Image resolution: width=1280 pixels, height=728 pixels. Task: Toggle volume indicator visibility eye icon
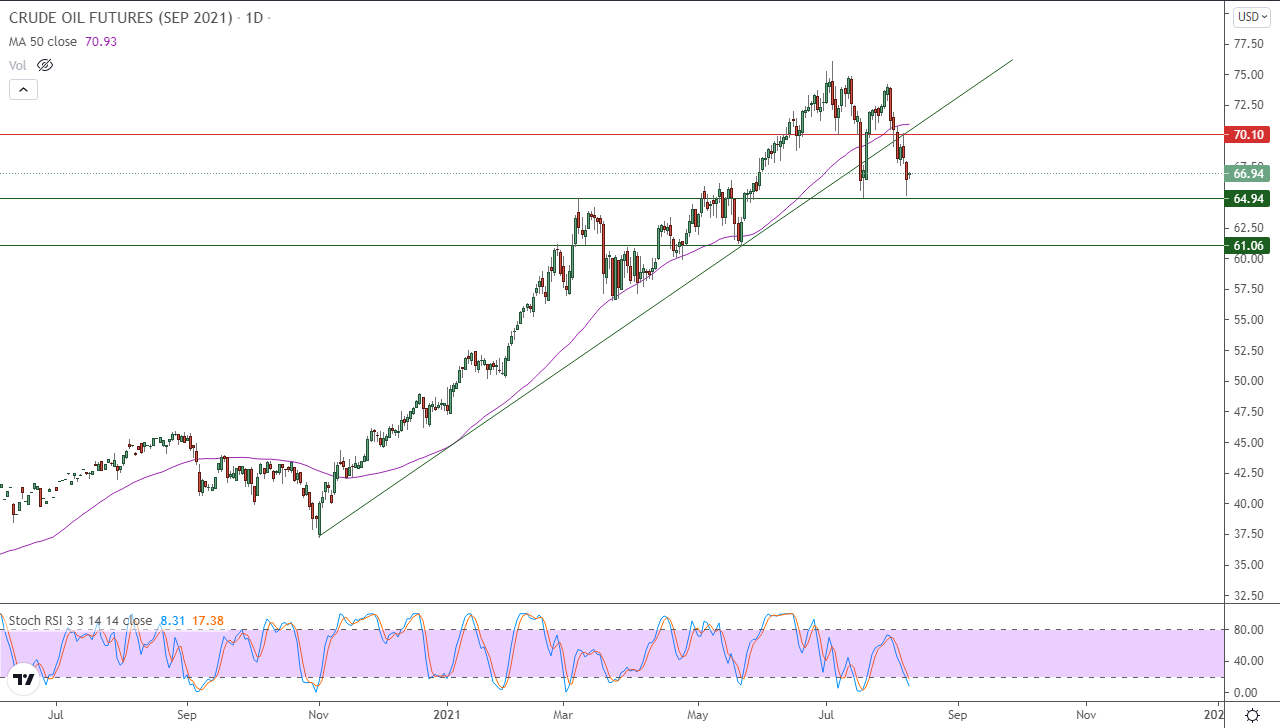pyautogui.click(x=45, y=65)
